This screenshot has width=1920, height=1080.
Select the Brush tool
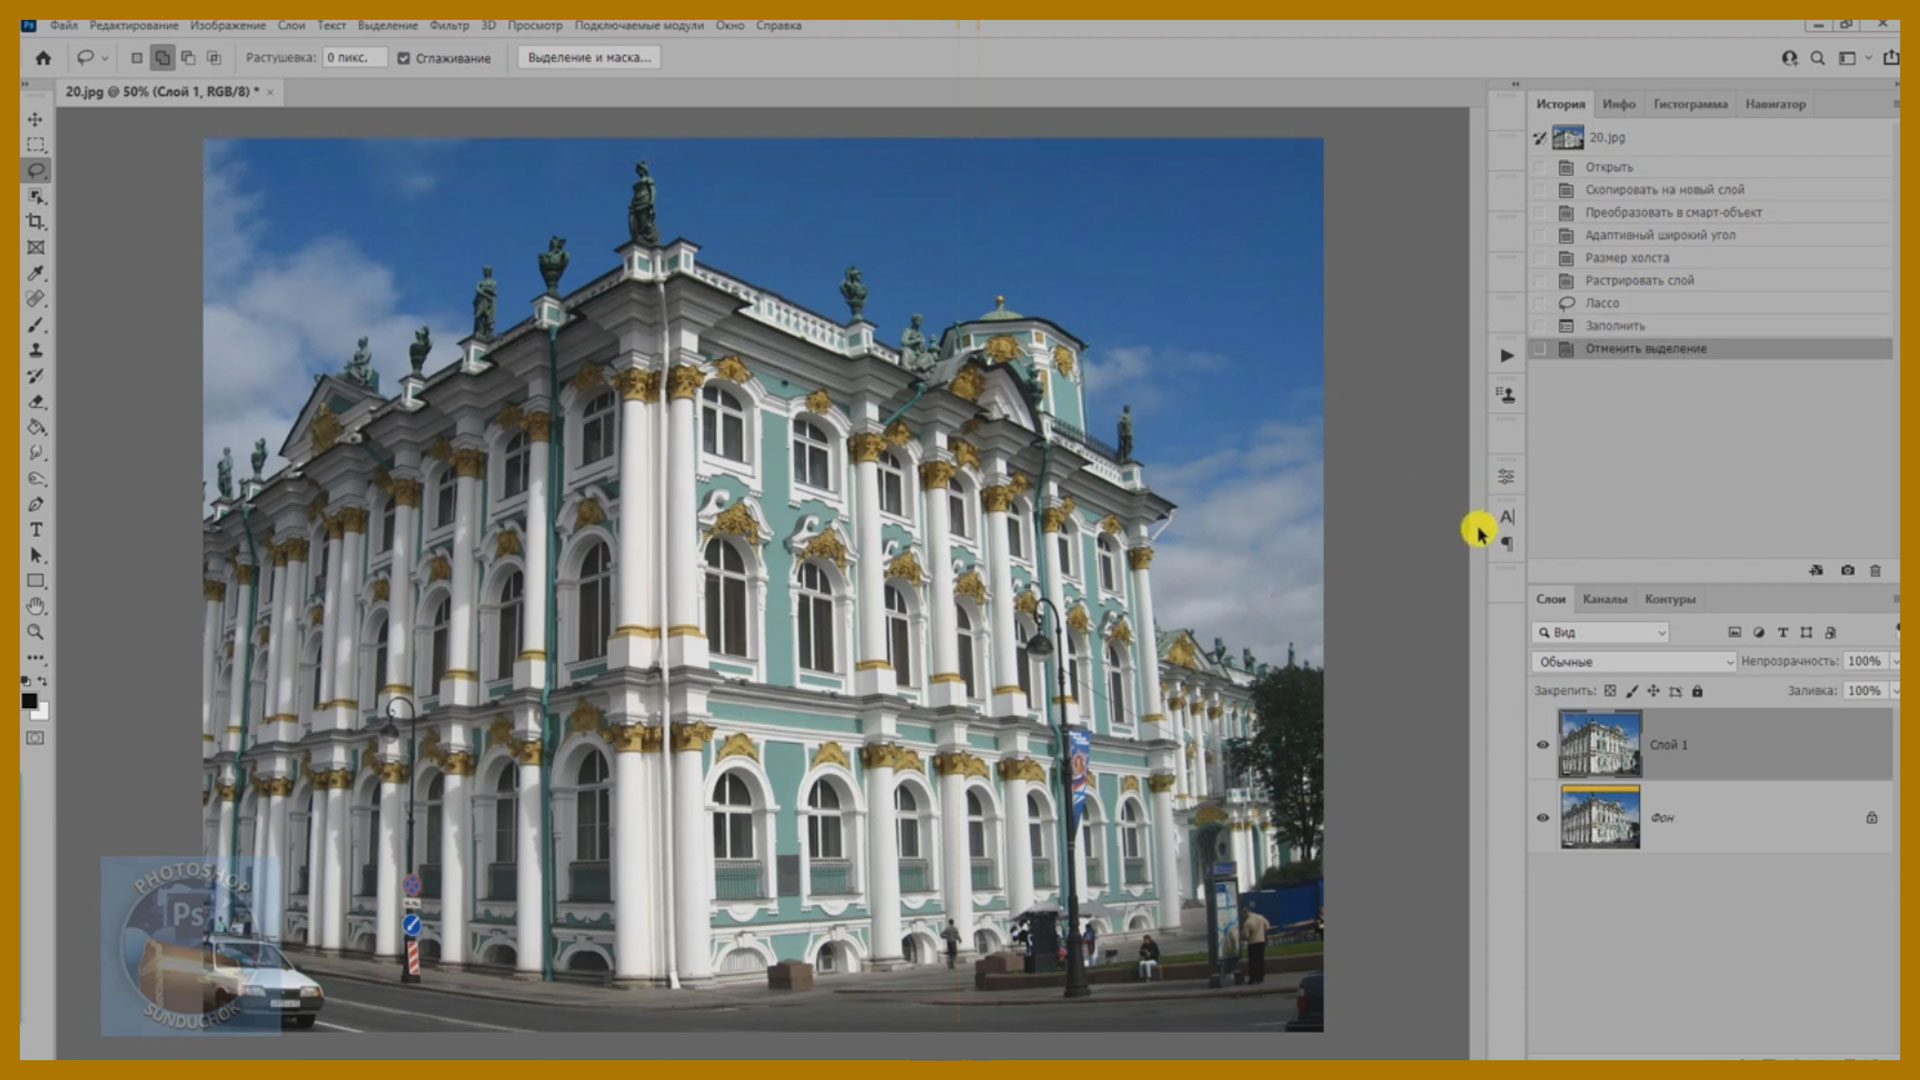click(36, 325)
